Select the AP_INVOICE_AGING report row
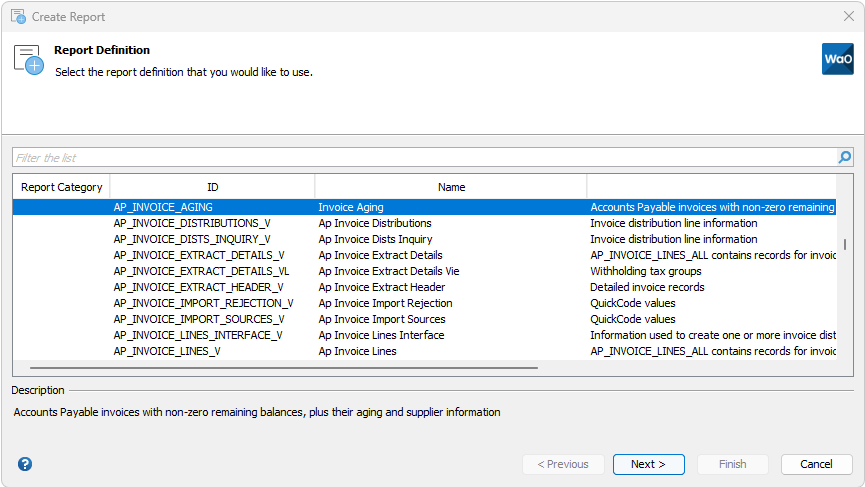This screenshot has width=865, height=487. 163,207
